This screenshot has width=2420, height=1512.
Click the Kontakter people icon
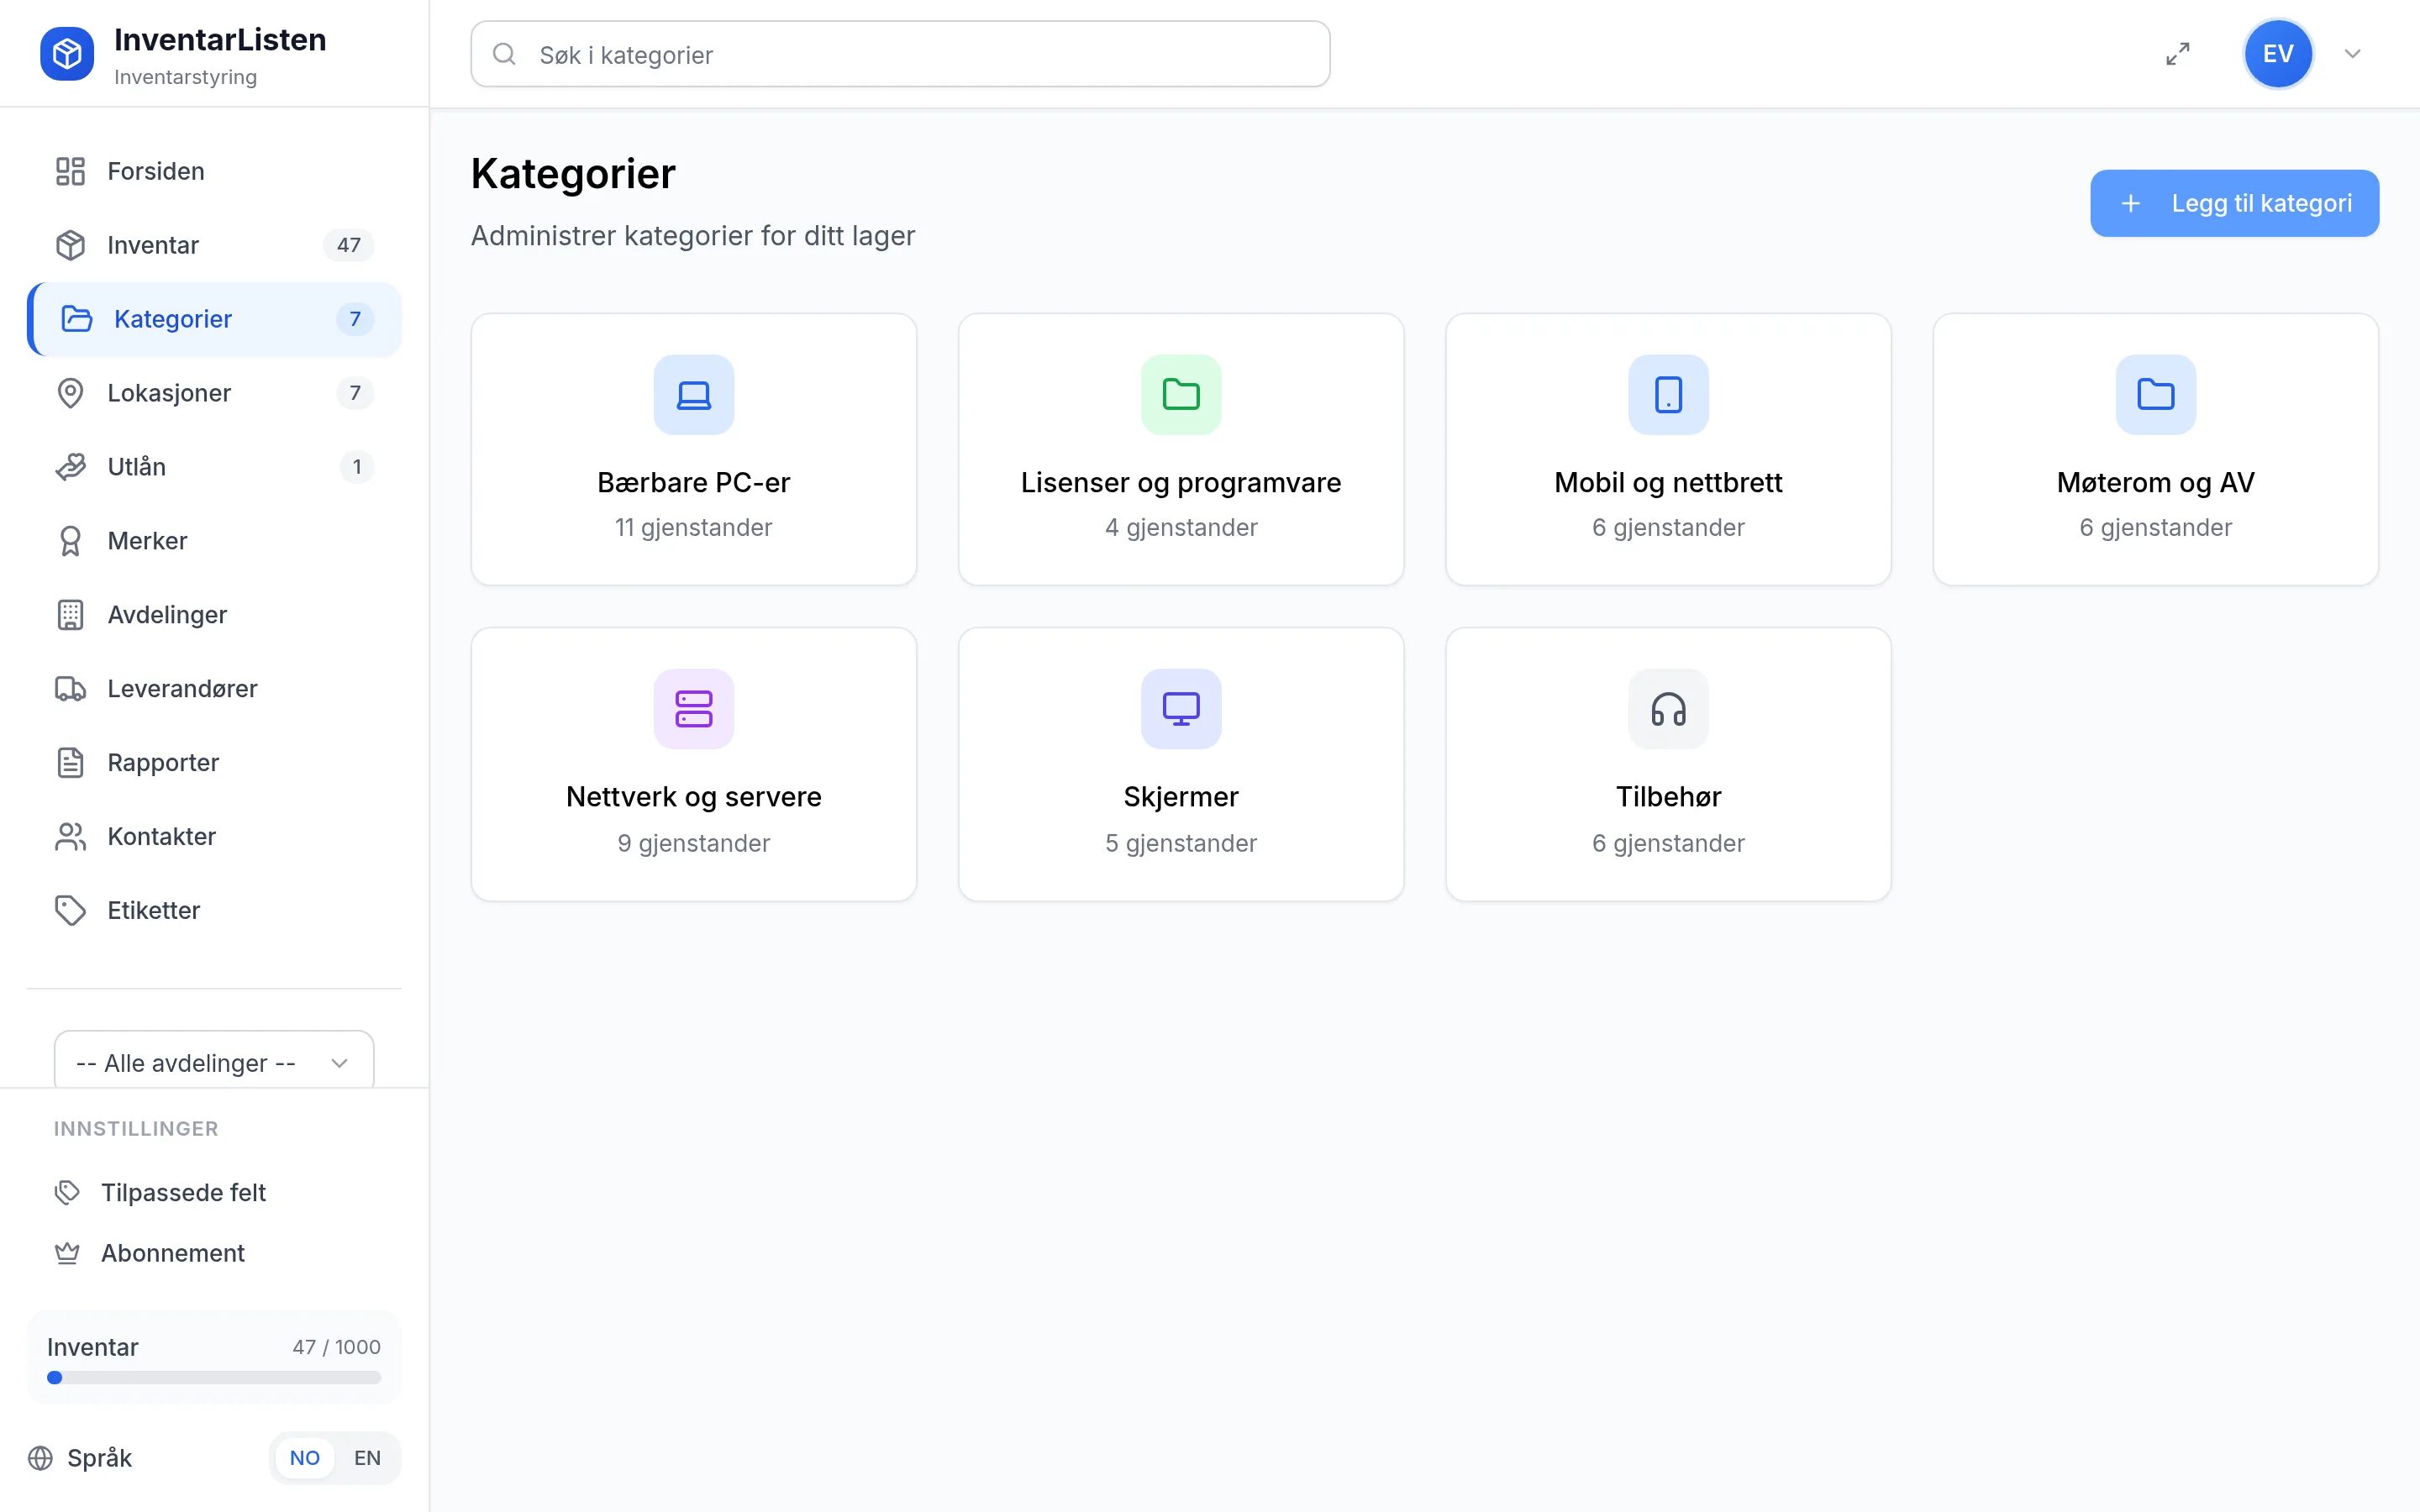click(x=70, y=837)
